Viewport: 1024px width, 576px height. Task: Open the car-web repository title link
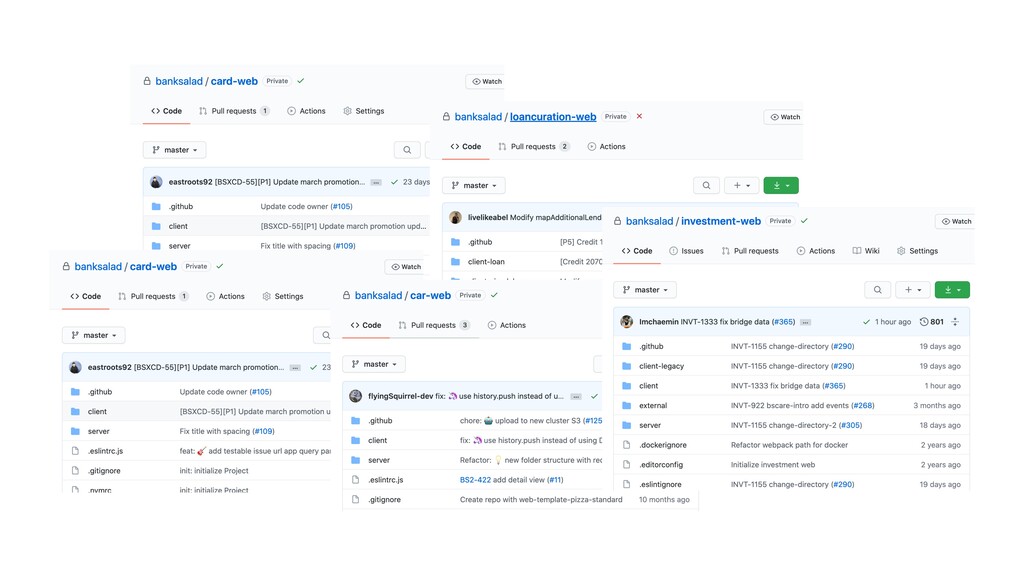coord(430,295)
